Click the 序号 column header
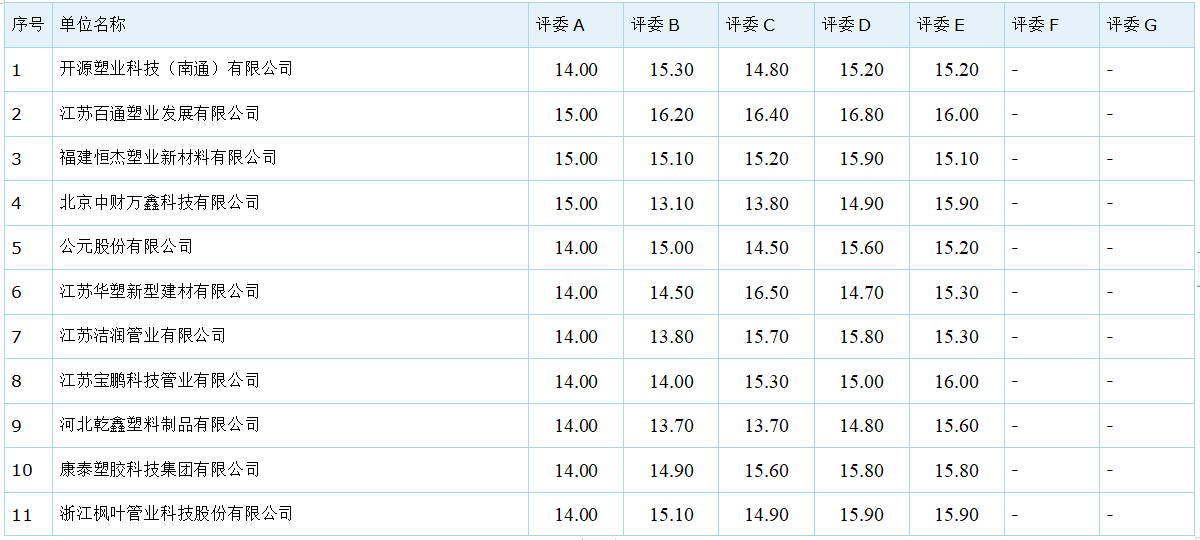Viewport: 1200px width, 540px height. tap(27, 25)
